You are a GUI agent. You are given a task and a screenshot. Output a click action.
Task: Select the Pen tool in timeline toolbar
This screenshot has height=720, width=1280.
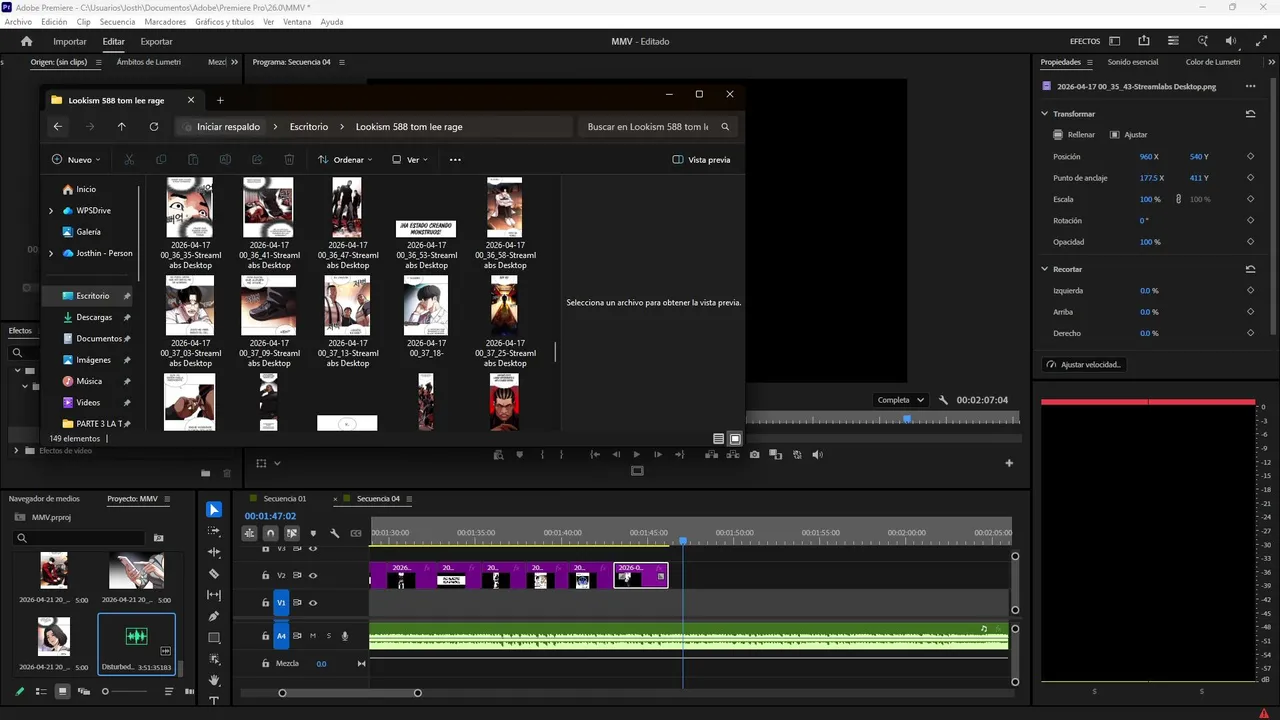click(x=214, y=616)
